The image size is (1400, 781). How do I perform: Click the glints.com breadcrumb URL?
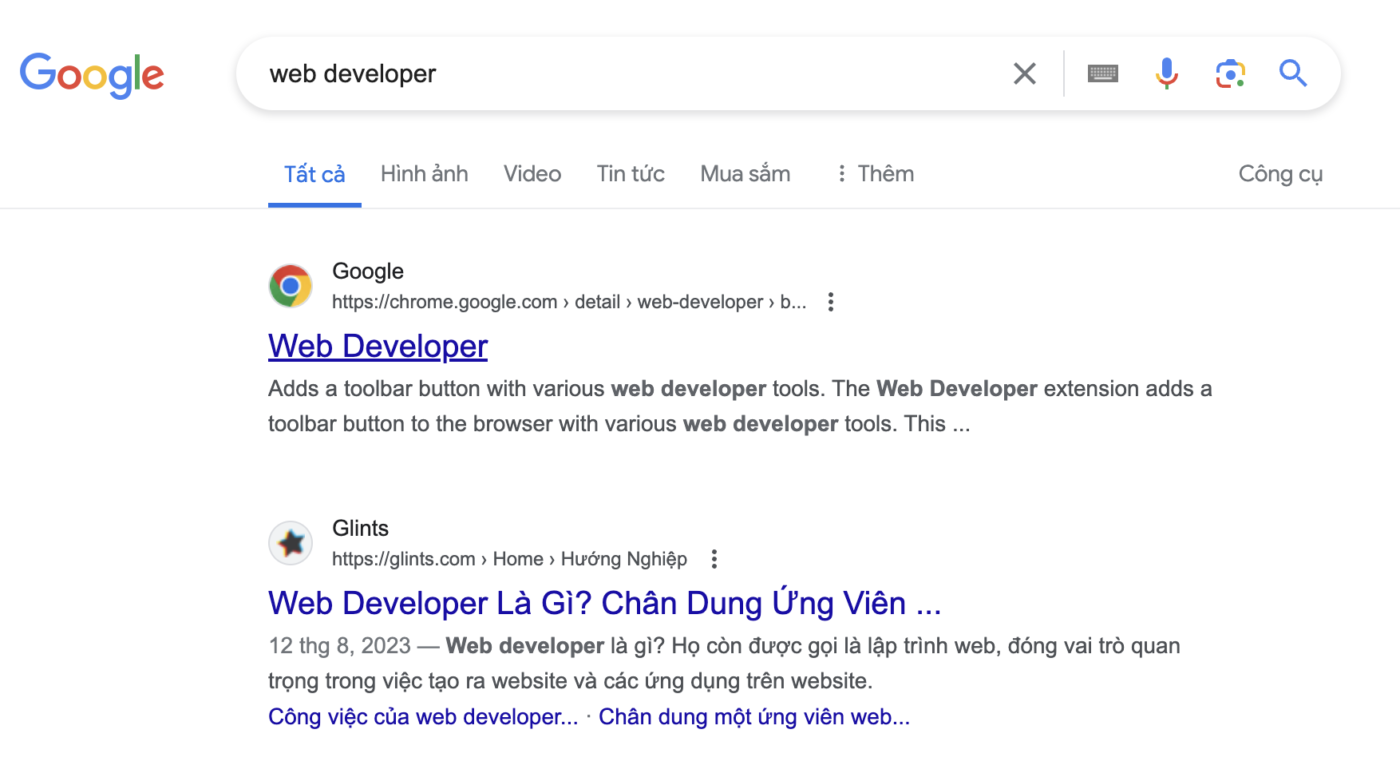tap(509, 559)
